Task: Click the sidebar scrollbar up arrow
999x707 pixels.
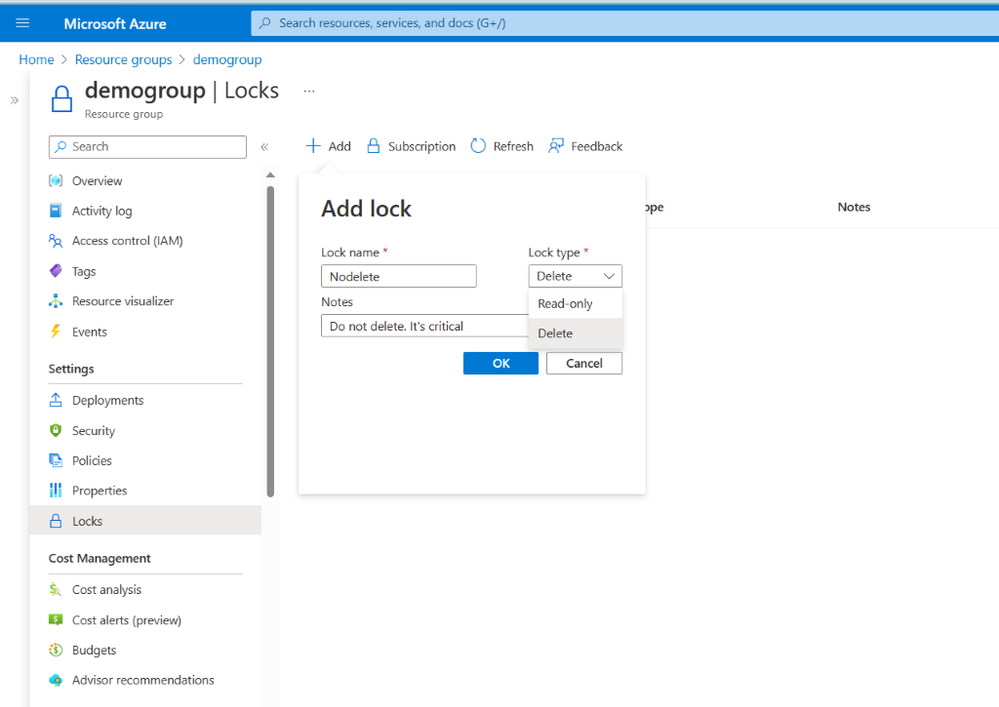Action: pyautogui.click(x=270, y=175)
